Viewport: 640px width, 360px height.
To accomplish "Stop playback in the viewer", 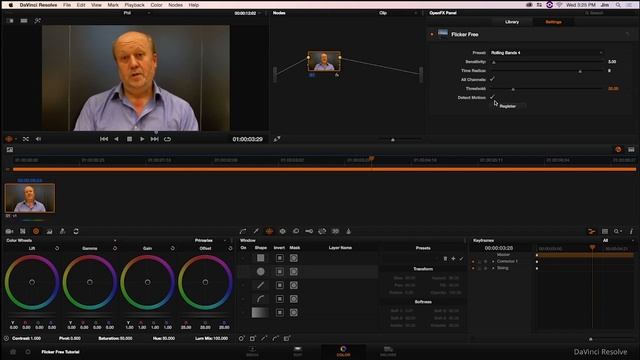I will pyautogui.click(x=129, y=139).
